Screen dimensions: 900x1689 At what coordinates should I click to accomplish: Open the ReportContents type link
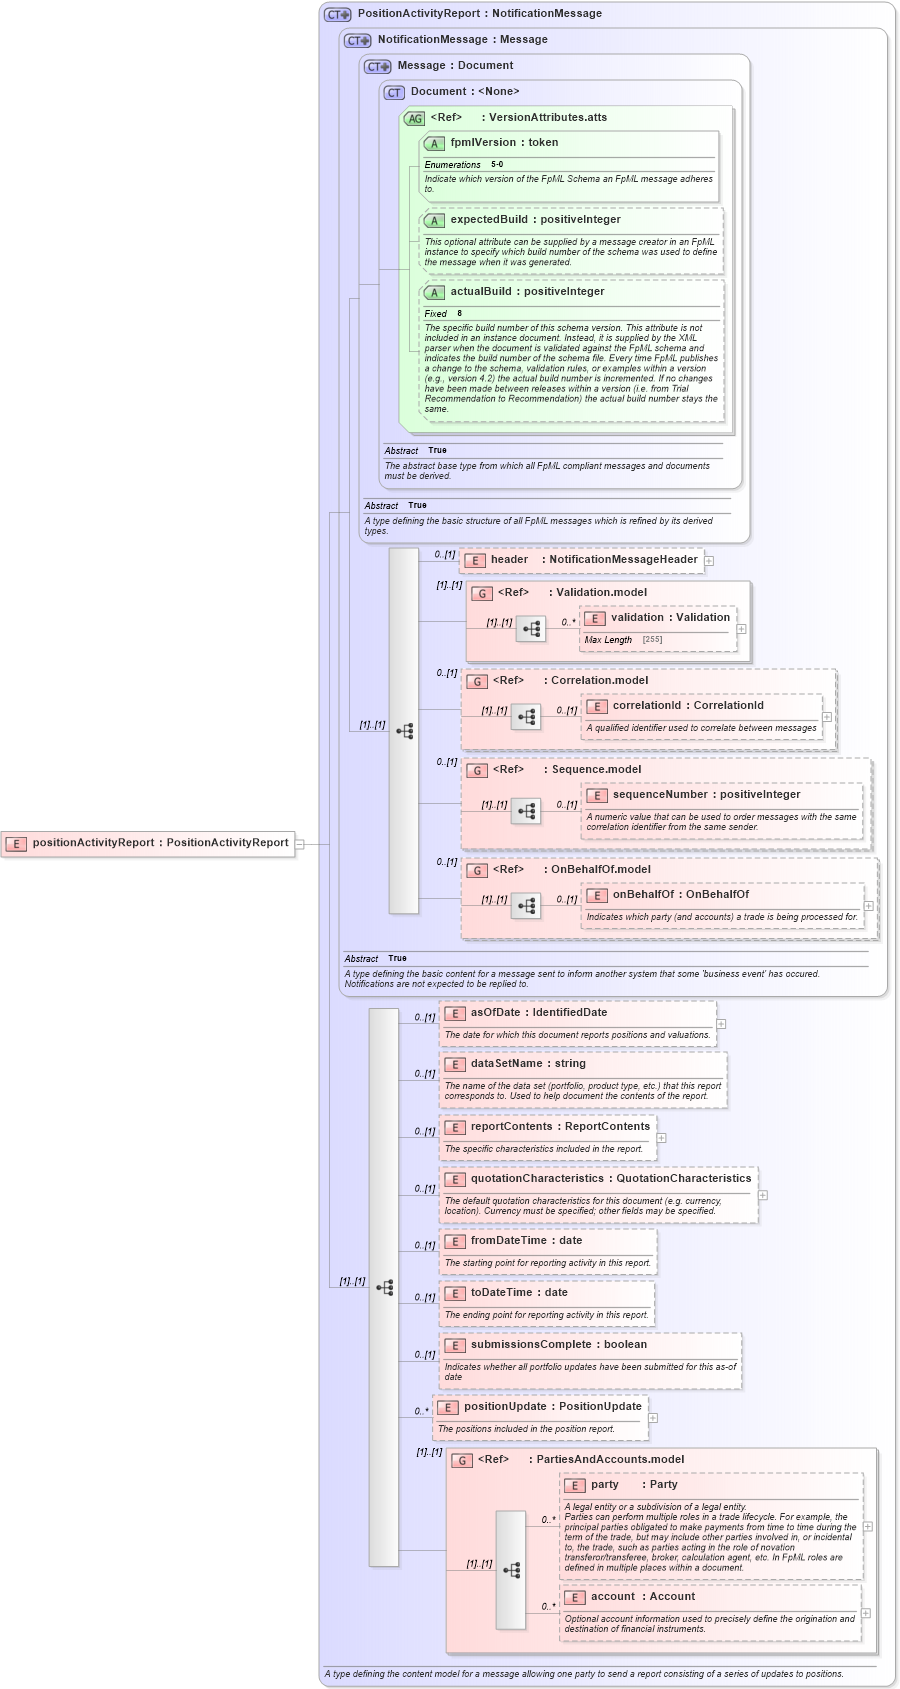pyautogui.click(x=608, y=1127)
